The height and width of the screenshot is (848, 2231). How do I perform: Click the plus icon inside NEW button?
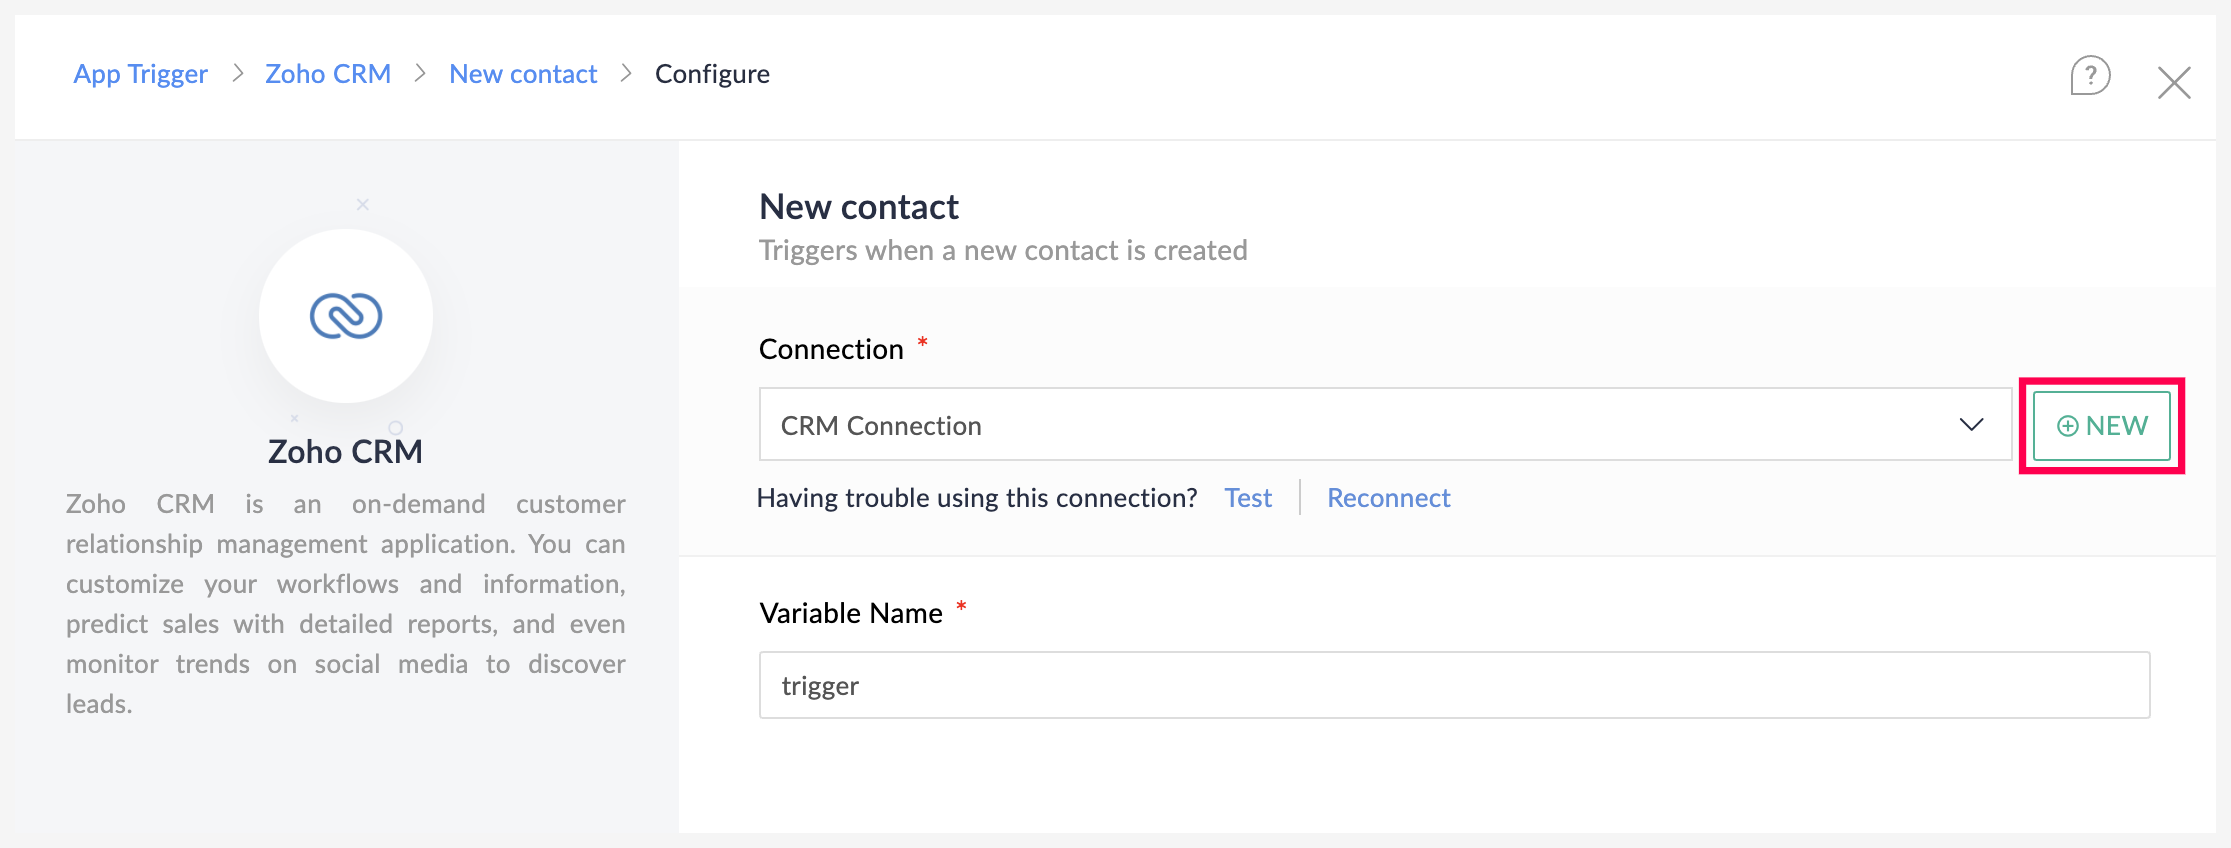point(2067,426)
